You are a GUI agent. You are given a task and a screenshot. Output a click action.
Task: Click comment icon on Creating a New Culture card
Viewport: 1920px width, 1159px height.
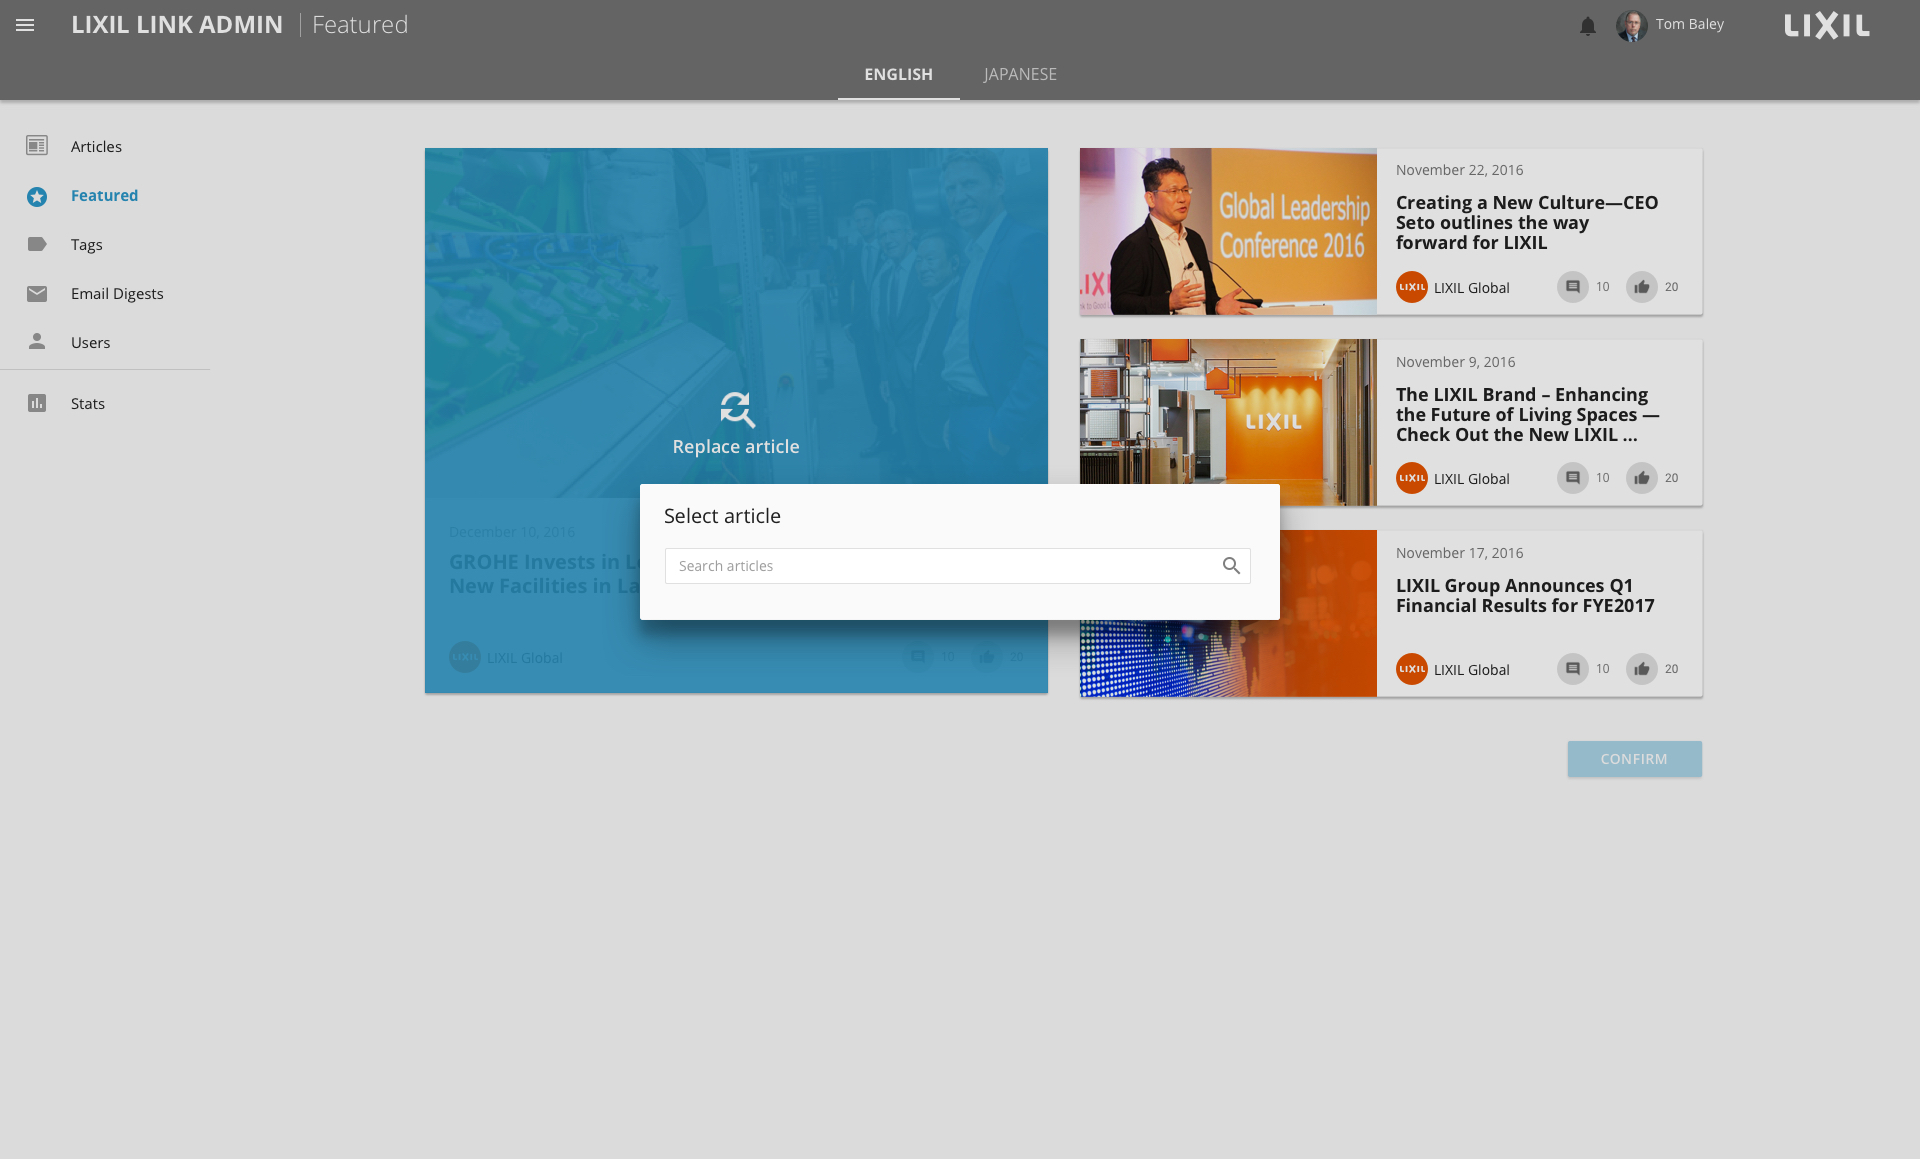tap(1573, 287)
